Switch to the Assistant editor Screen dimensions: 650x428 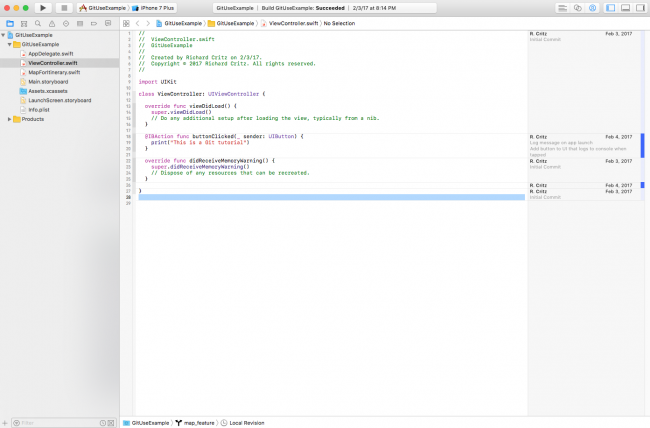pos(577,8)
